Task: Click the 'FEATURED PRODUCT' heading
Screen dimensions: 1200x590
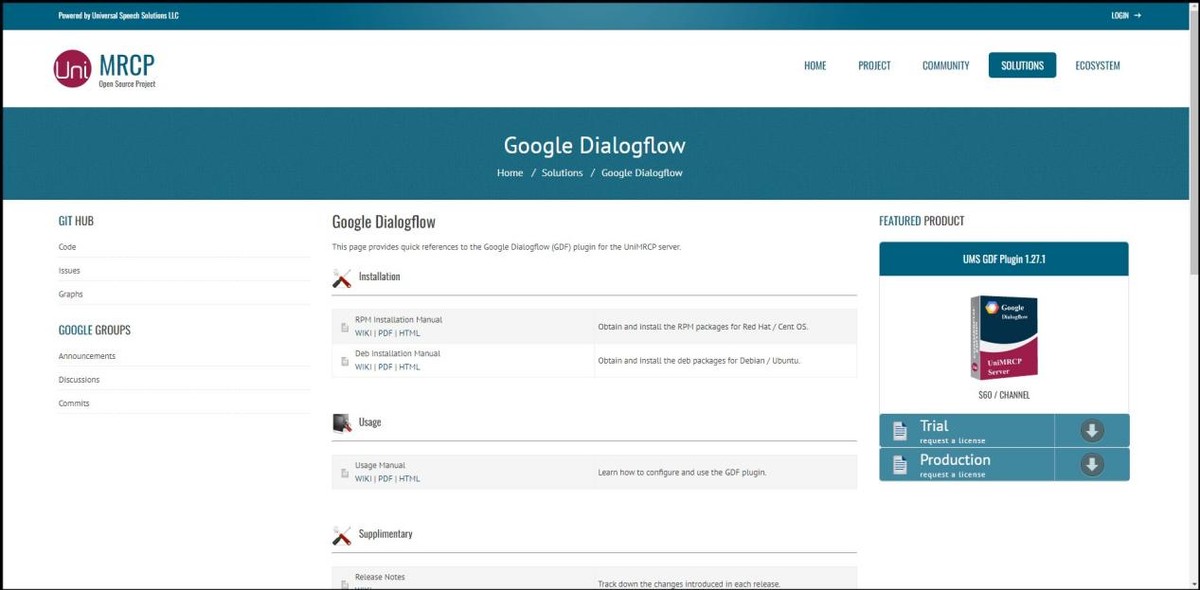Action: coord(922,221)
